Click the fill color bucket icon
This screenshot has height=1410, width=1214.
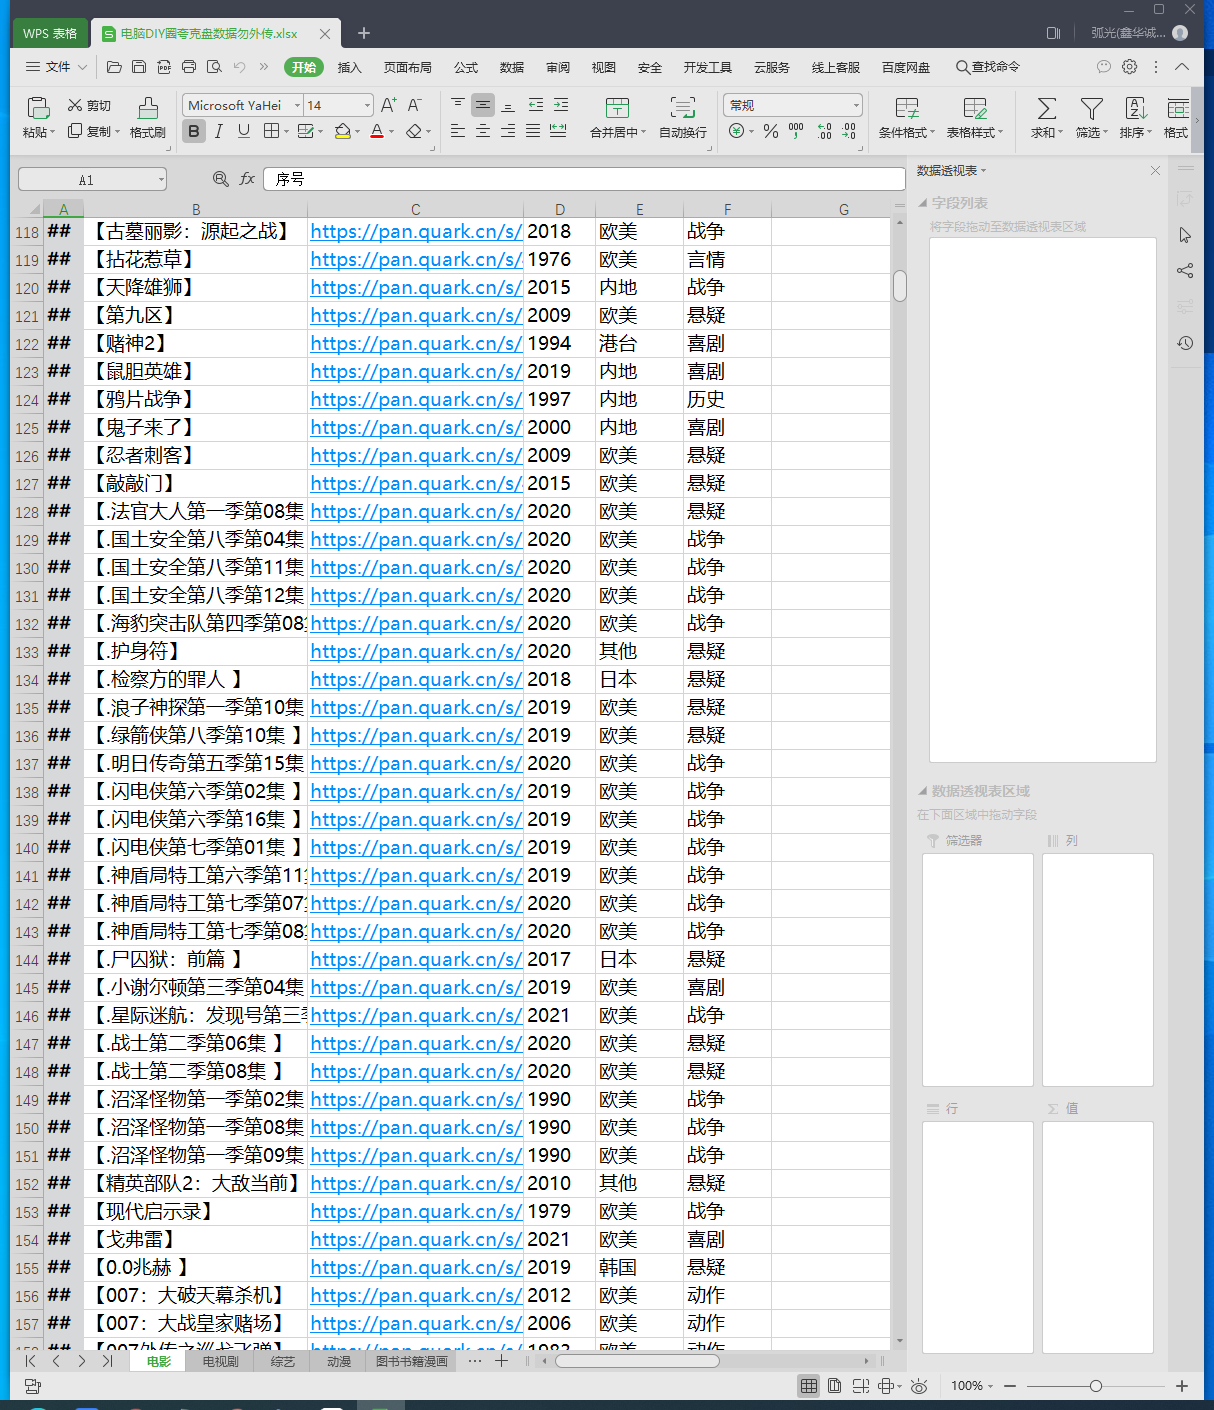tap(343, 131)
